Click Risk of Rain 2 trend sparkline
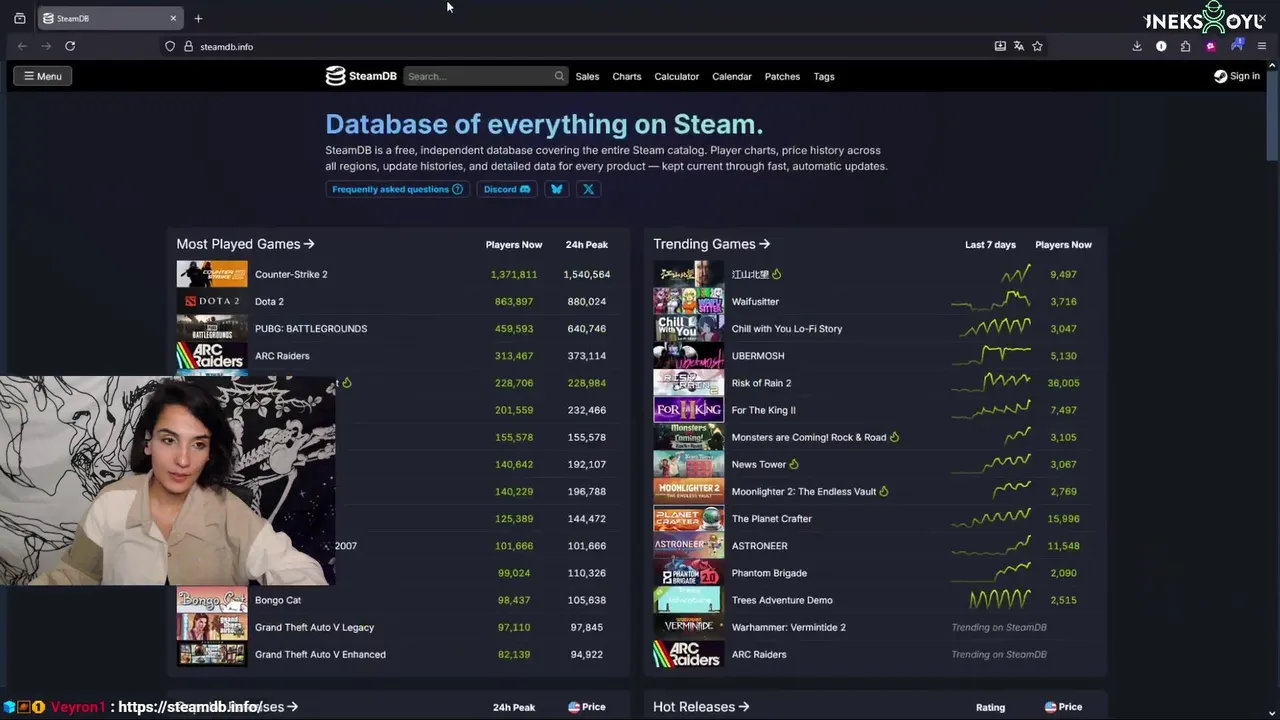 click(991, 382)
